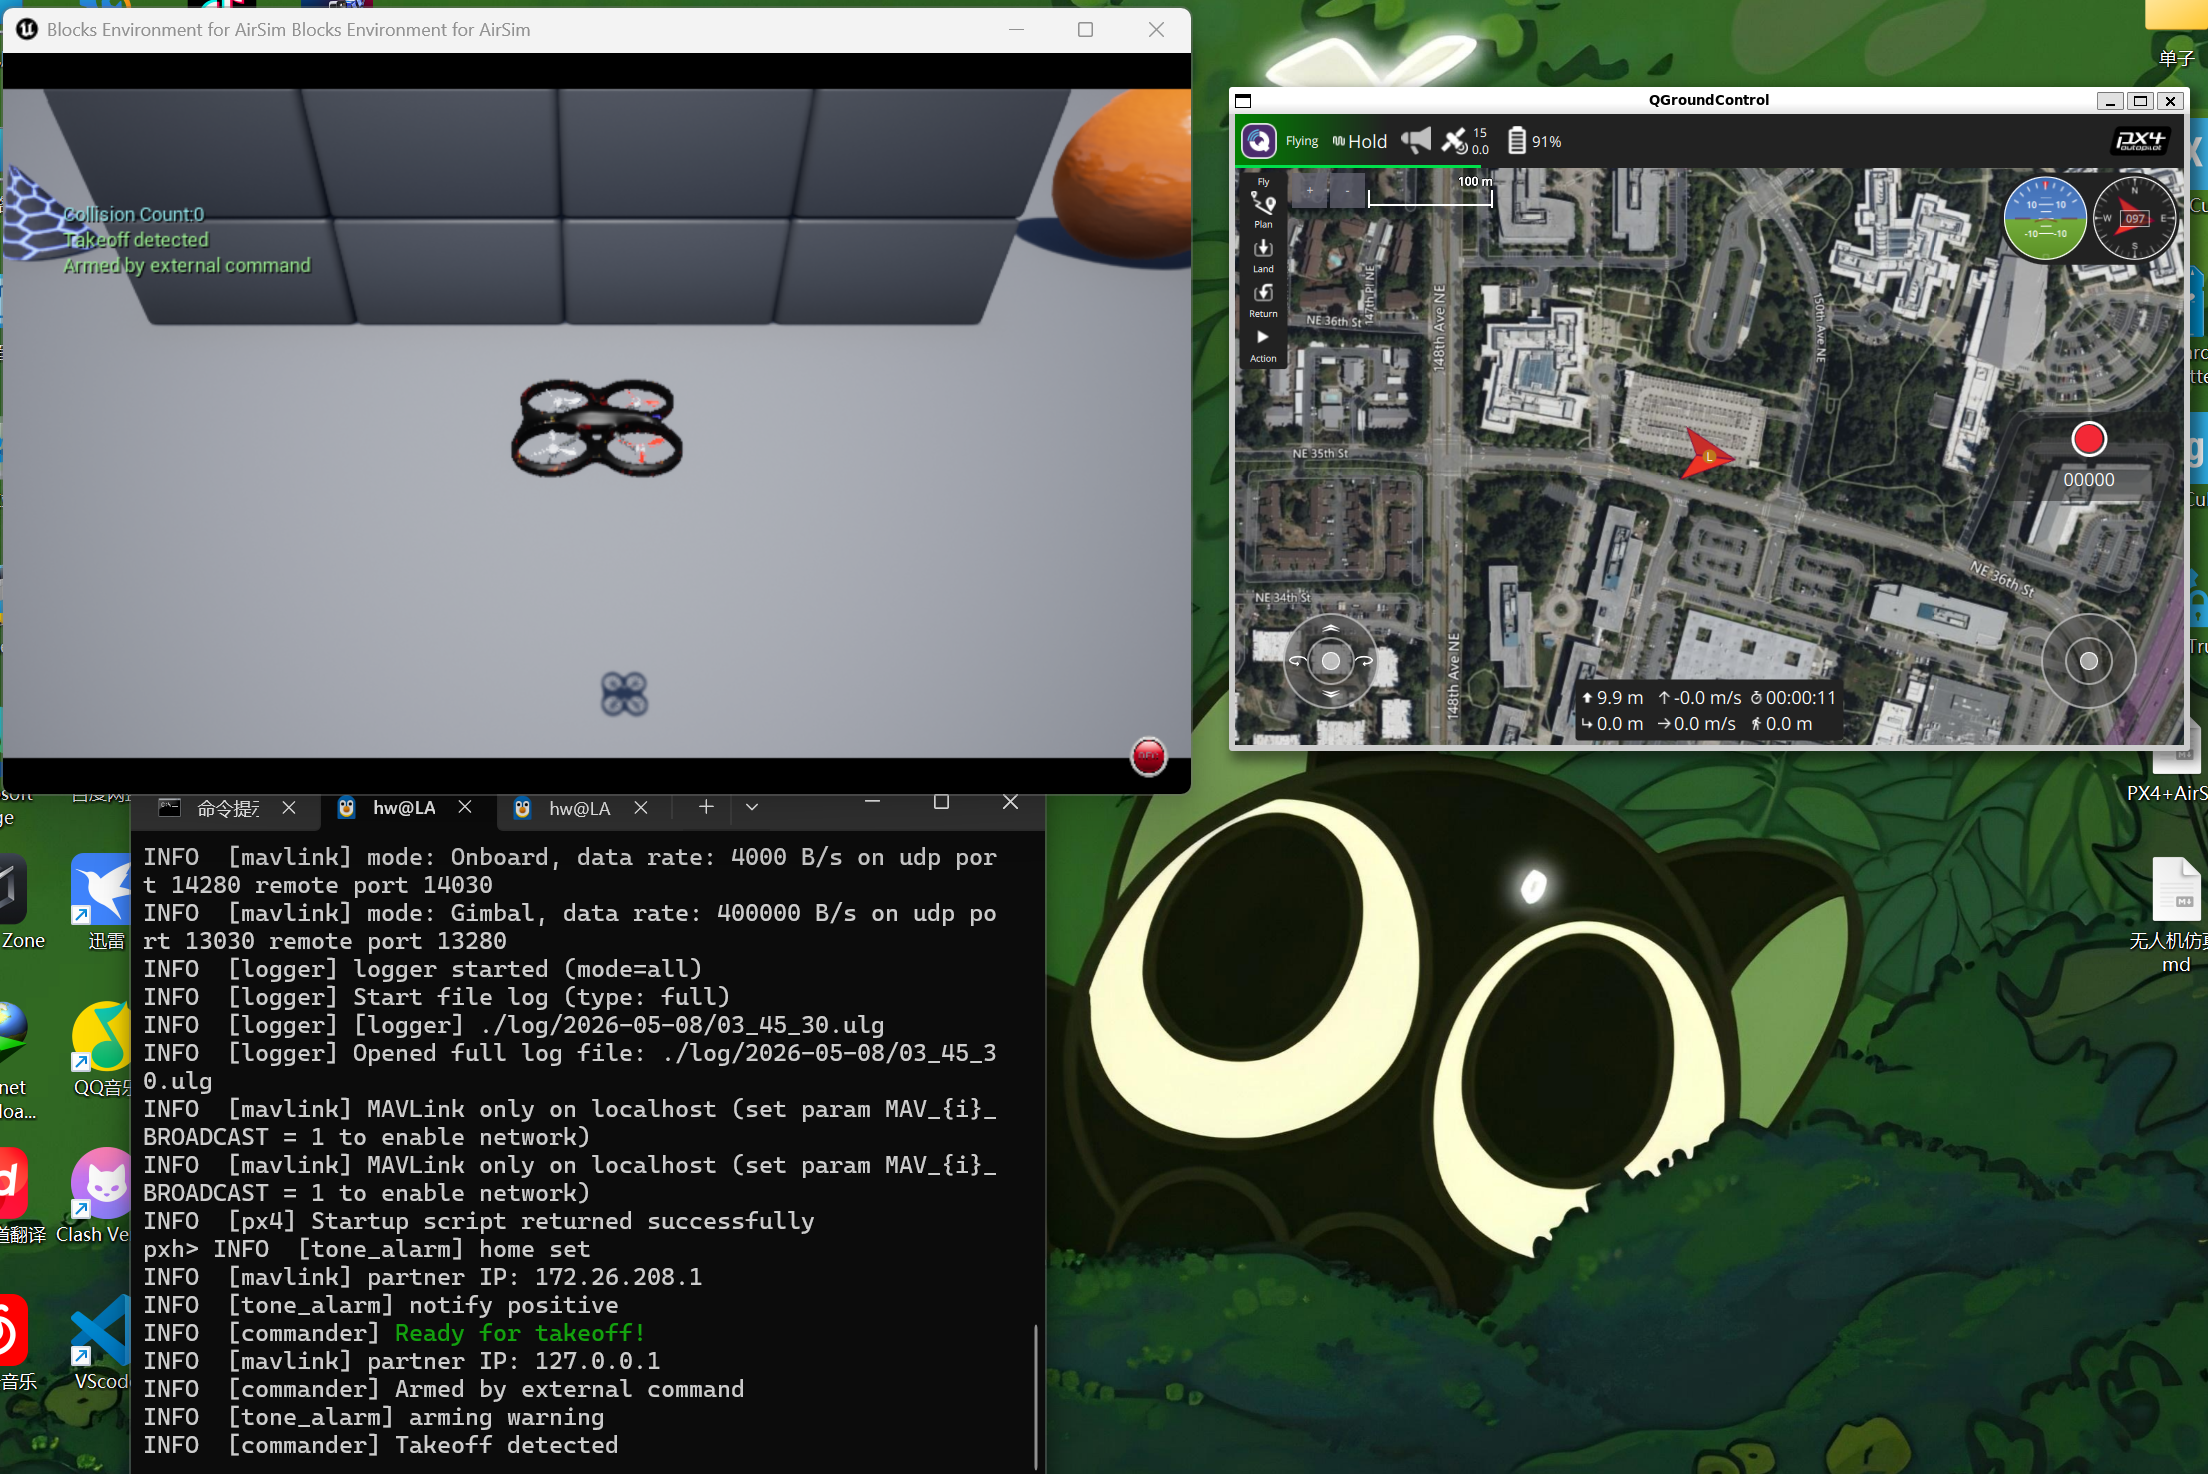Viewport: 2208px width, 1474px height.
Task: Click the red vehicle arrow on the map
Action: pos(1706,454)
